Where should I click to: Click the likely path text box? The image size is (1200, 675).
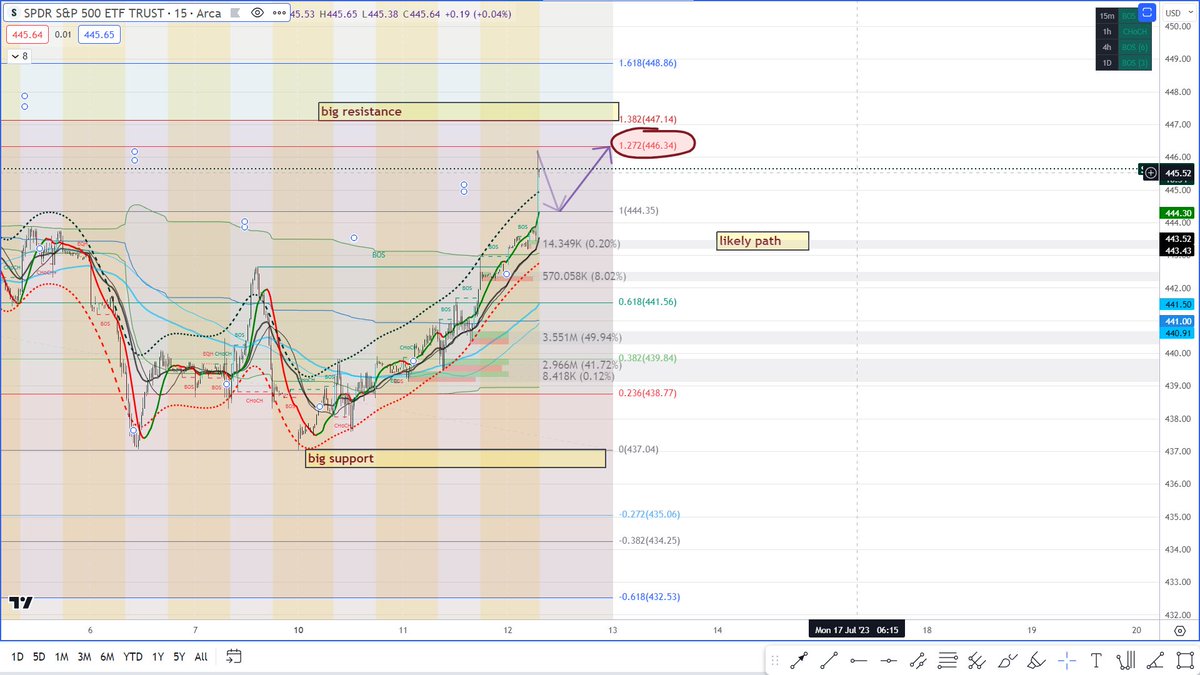click(x=763, y=241)
